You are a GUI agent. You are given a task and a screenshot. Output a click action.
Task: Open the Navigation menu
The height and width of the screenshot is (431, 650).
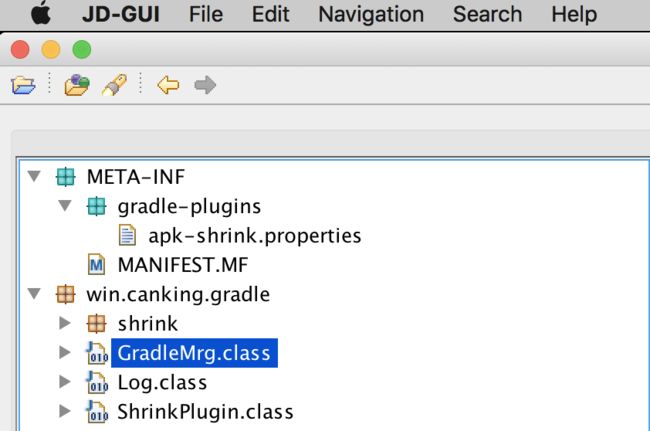point(371,15)
